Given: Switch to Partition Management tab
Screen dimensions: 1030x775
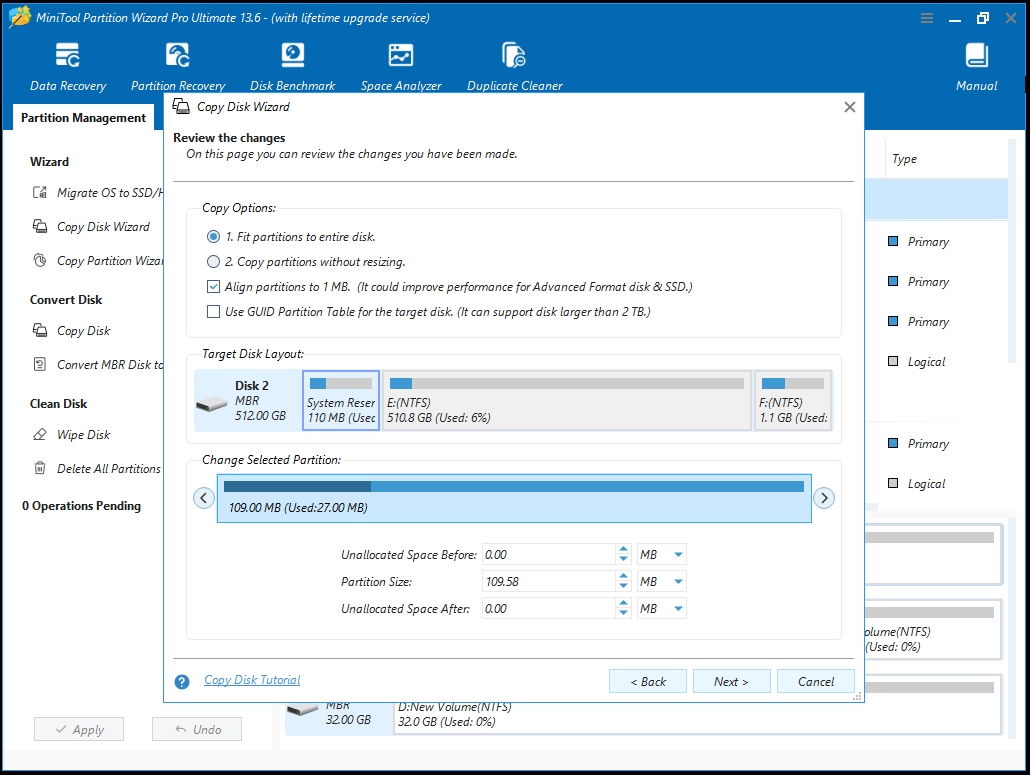Looking at the screenshot, I should [x=83, y=118].
